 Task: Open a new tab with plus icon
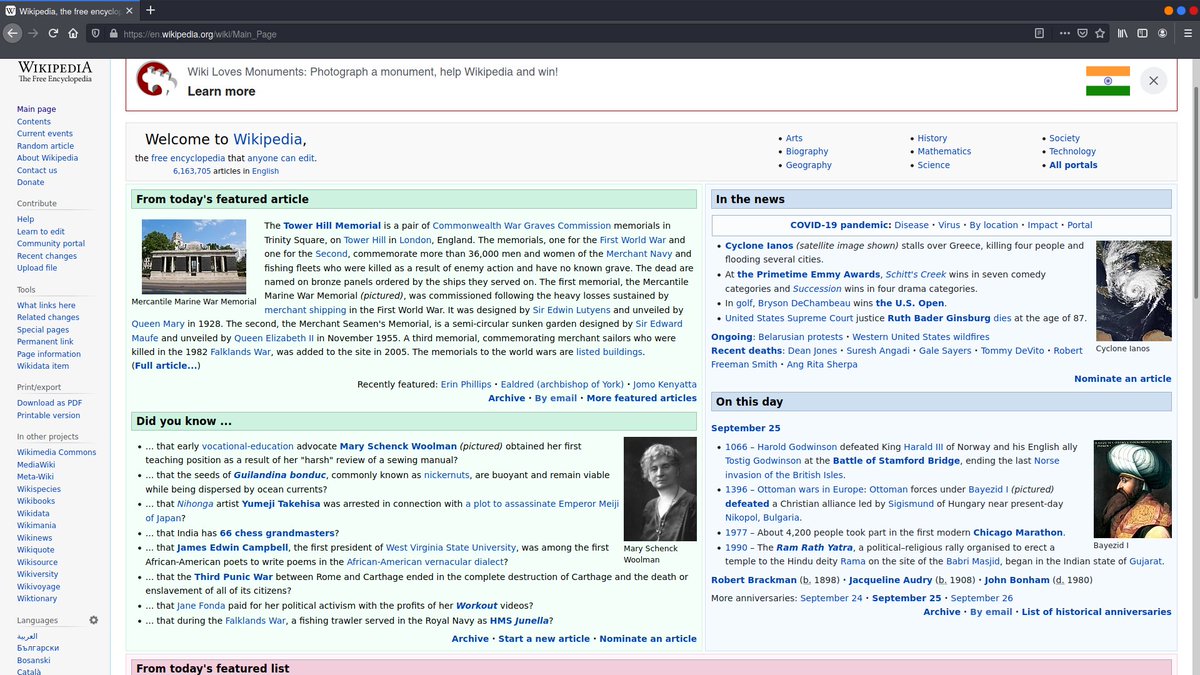pos(150,10)
